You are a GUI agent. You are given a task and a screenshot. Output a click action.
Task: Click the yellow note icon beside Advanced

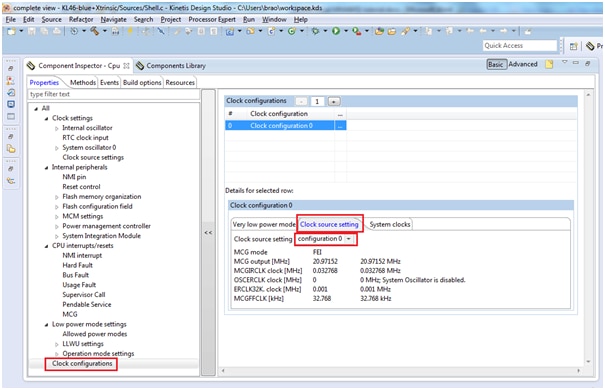point(549,64)
